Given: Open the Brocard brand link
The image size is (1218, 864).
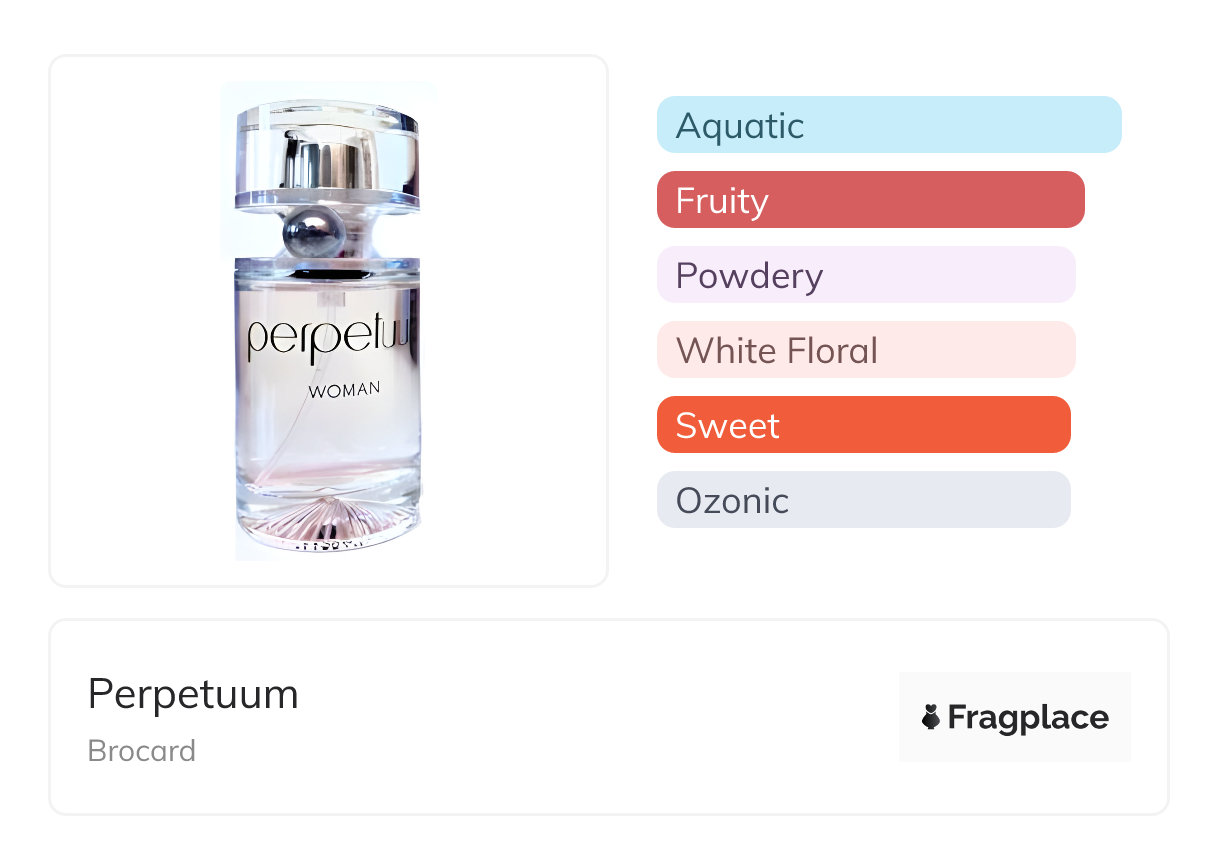Looking at the screenshot, I should tap(142, 751).
